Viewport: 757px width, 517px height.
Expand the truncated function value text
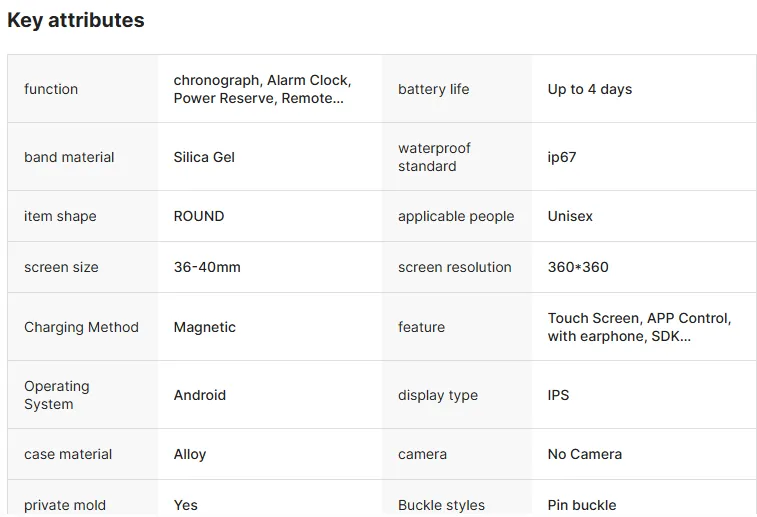point(262,89)
